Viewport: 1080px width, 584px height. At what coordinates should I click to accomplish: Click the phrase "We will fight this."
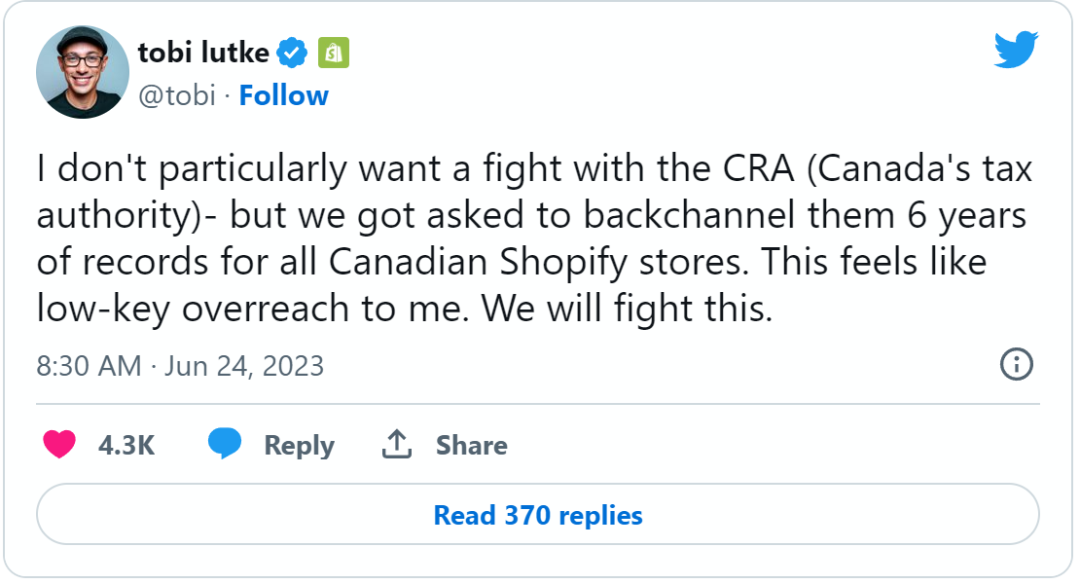click(628, 309)
